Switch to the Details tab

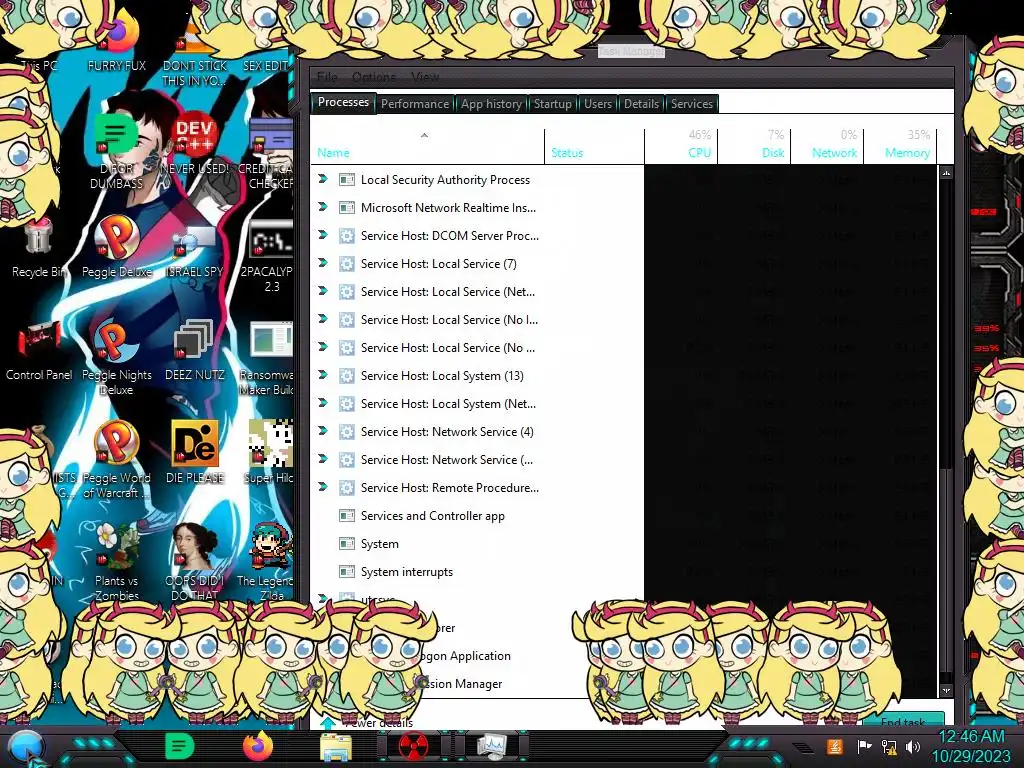641,104
